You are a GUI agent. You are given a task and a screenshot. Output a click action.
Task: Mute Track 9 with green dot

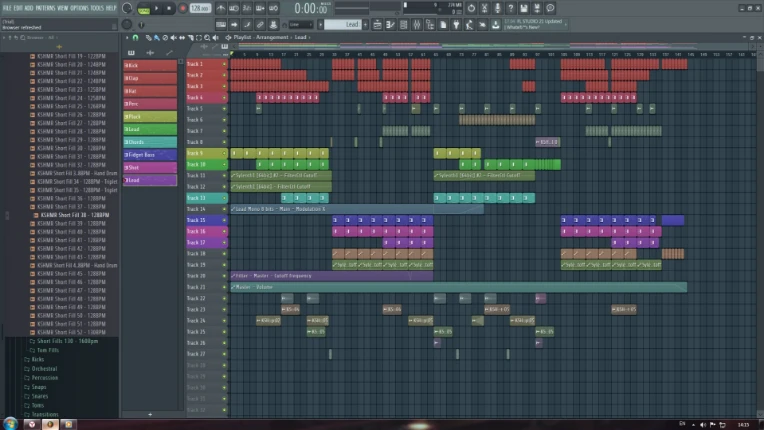[x=225, y=153]
